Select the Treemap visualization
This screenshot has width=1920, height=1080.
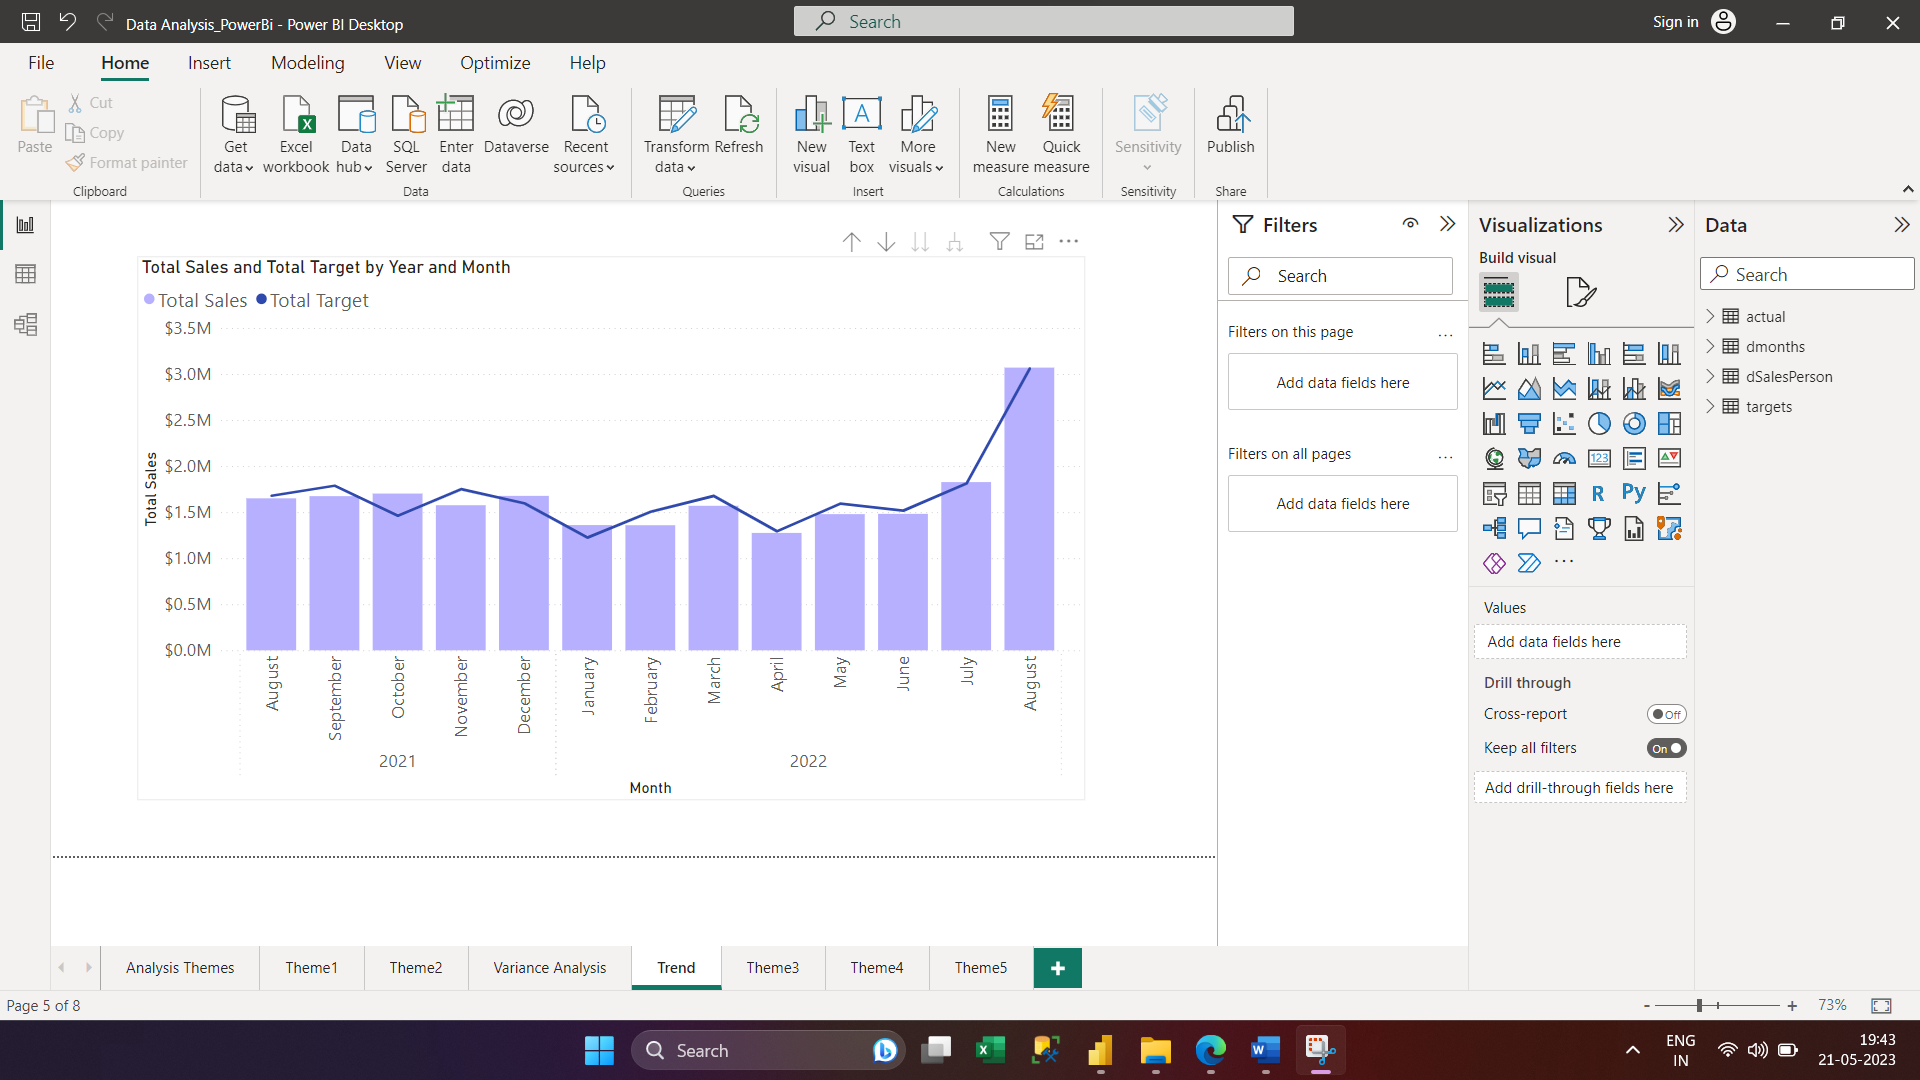coord(1669,423)
